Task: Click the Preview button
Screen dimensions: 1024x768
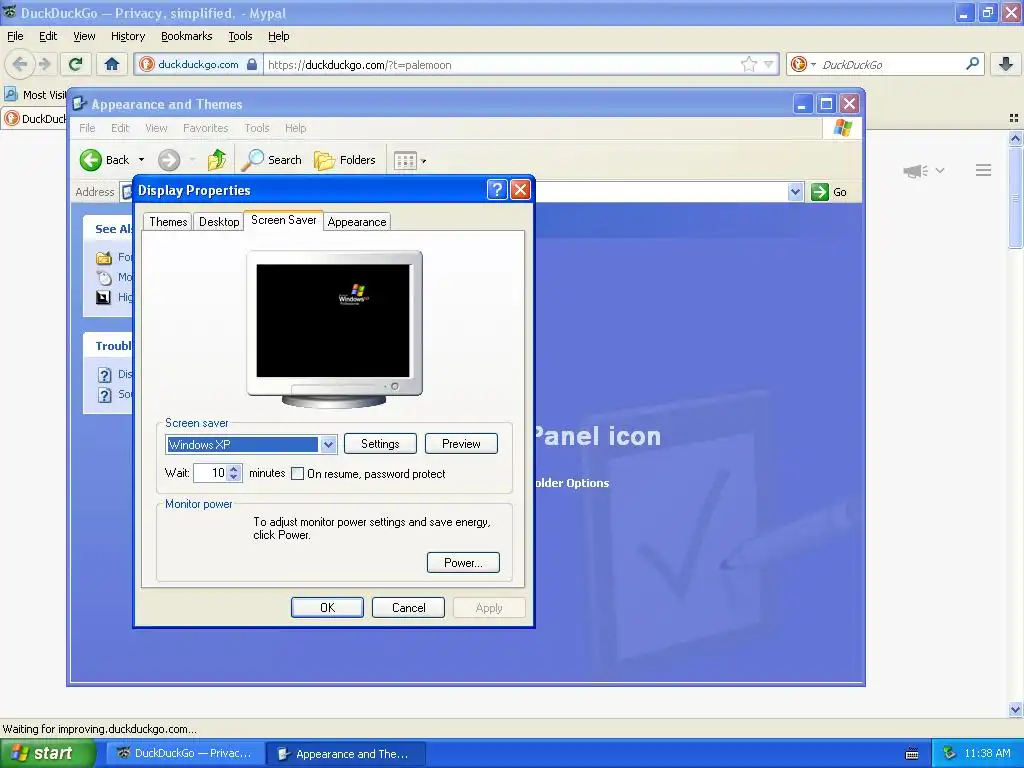Action: [x=461, y=443]
